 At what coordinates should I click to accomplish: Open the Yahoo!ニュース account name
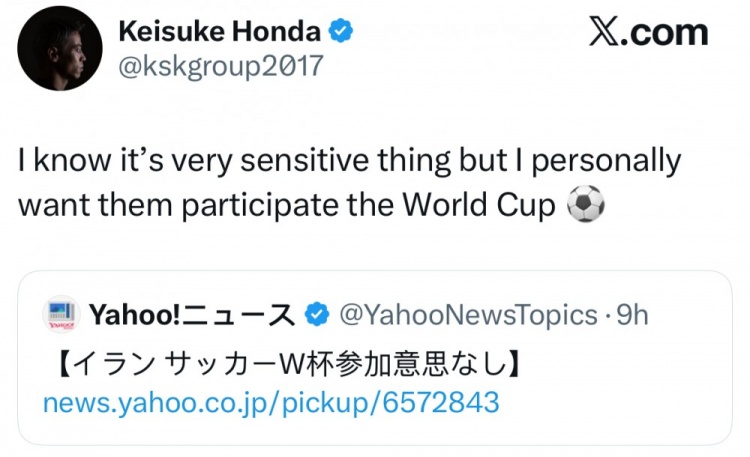click(191, 315)
